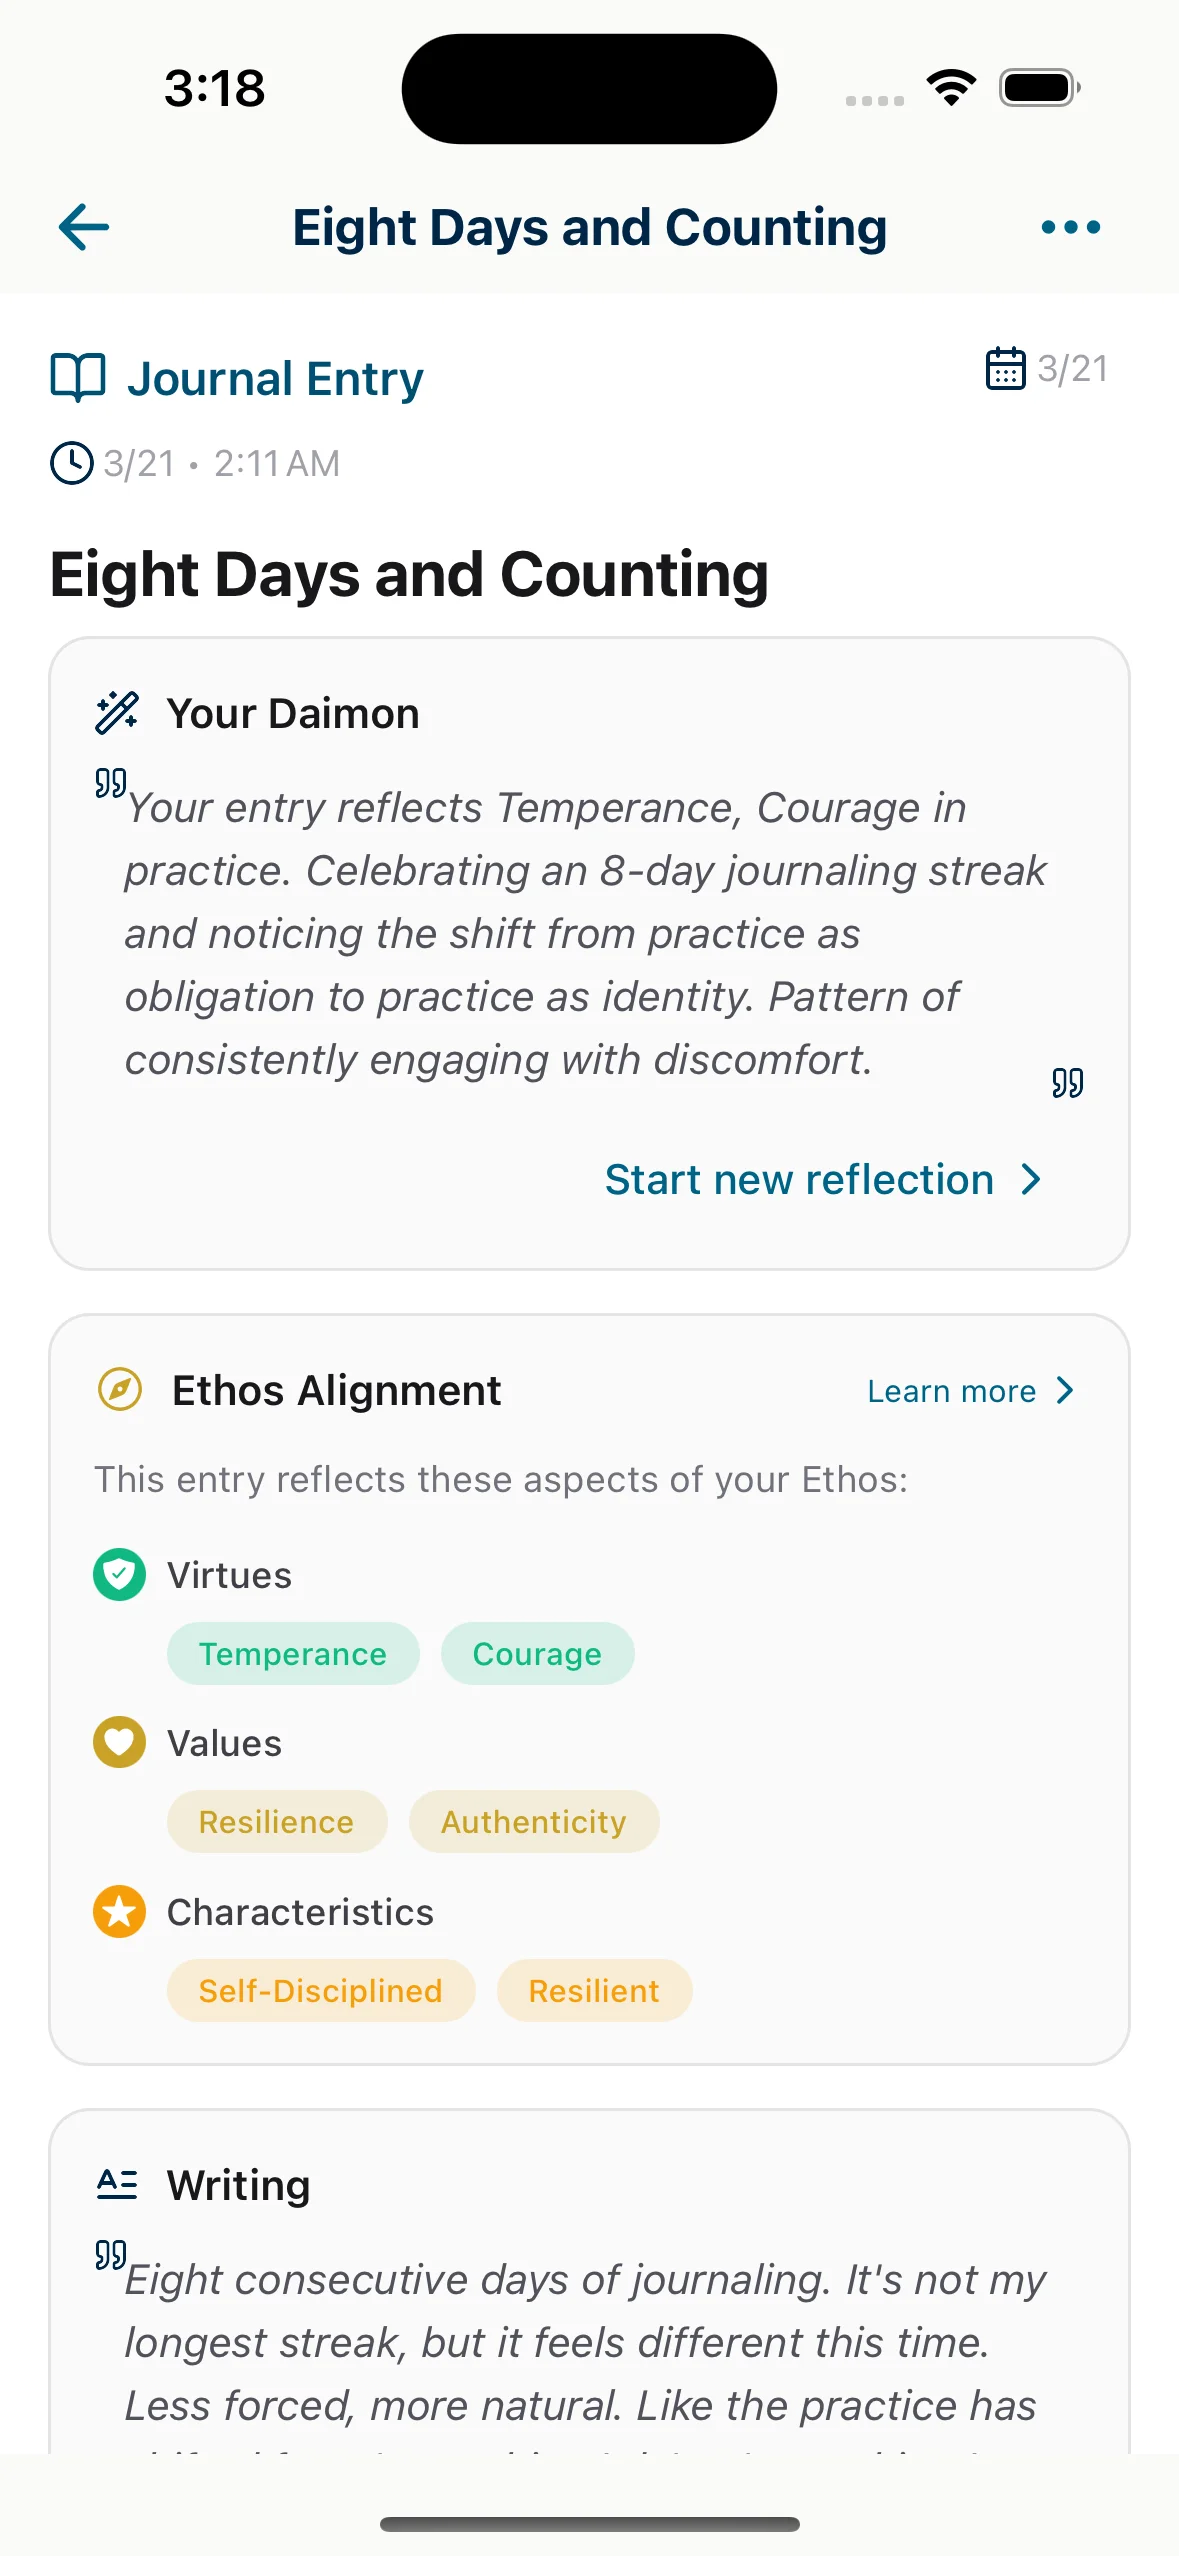Click the calendar icon beside 3/21

1004,369
